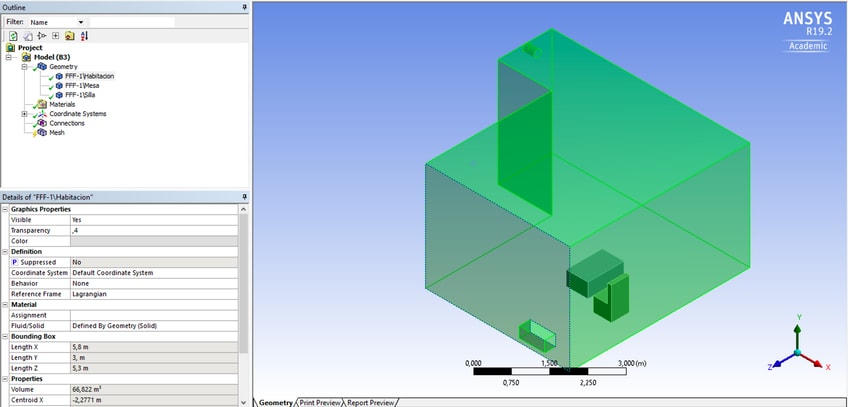Select the Mesh tree item

(57, 132)
